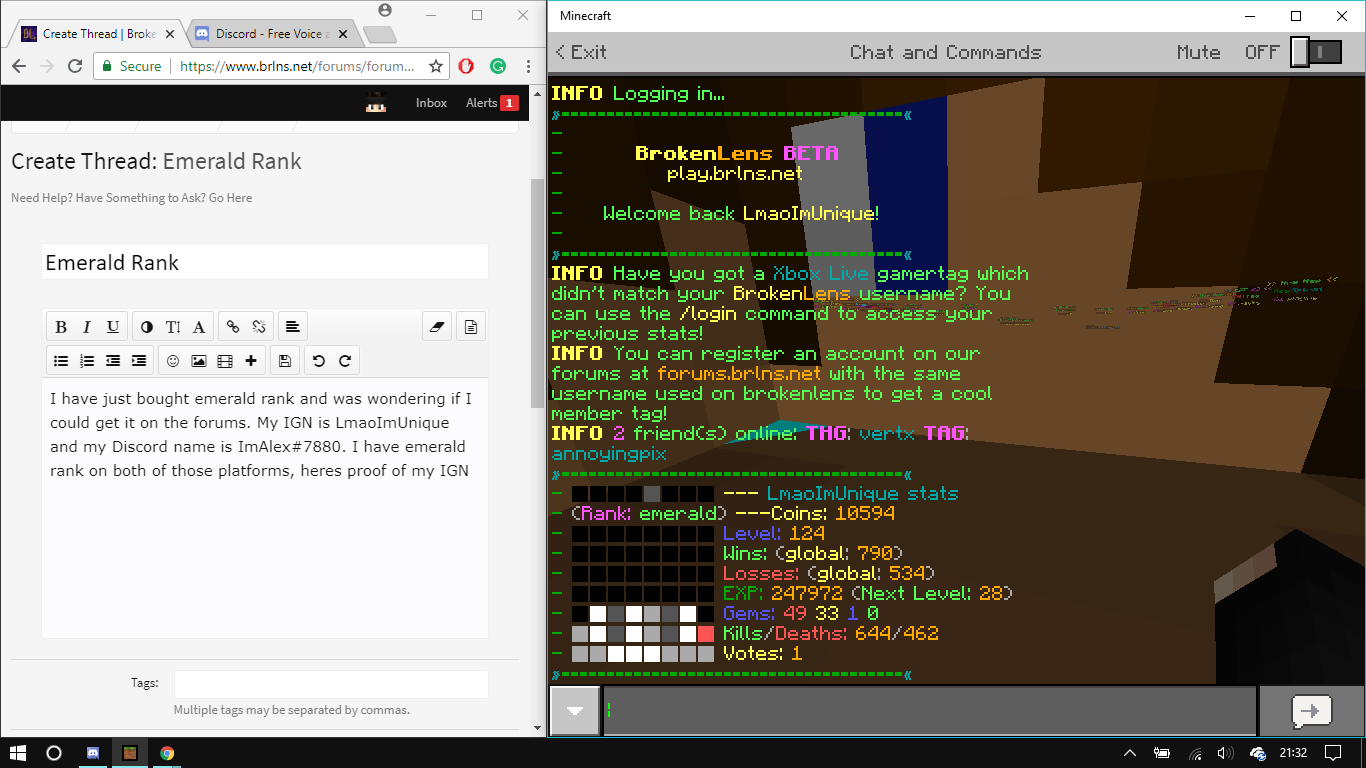Outdent the selected text
Screen dimensions: 1366x768
coord(113,360)
